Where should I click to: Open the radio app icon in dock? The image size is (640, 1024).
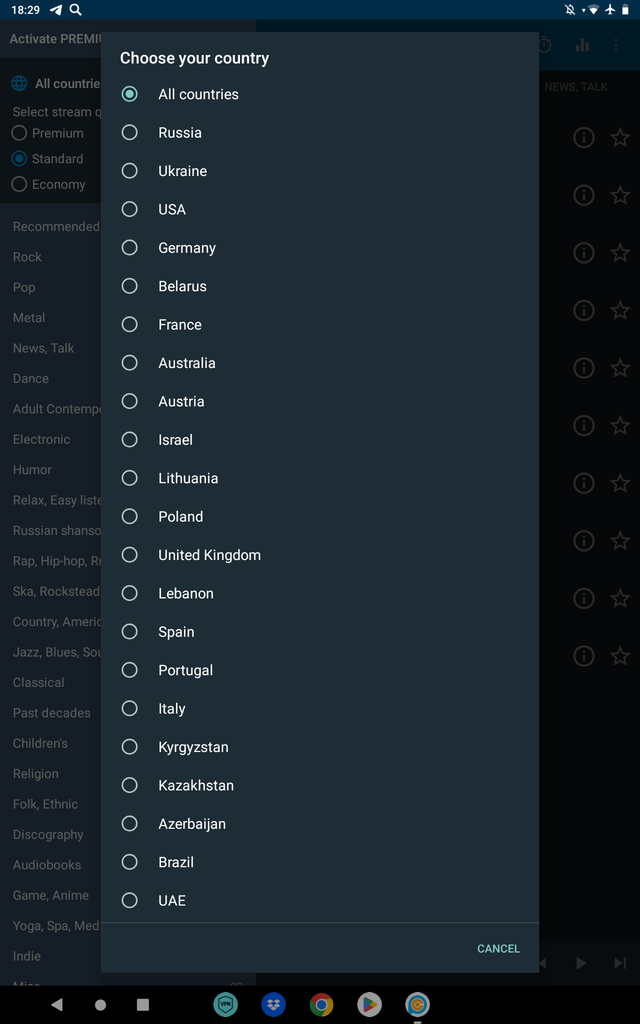click(417, 1004)
